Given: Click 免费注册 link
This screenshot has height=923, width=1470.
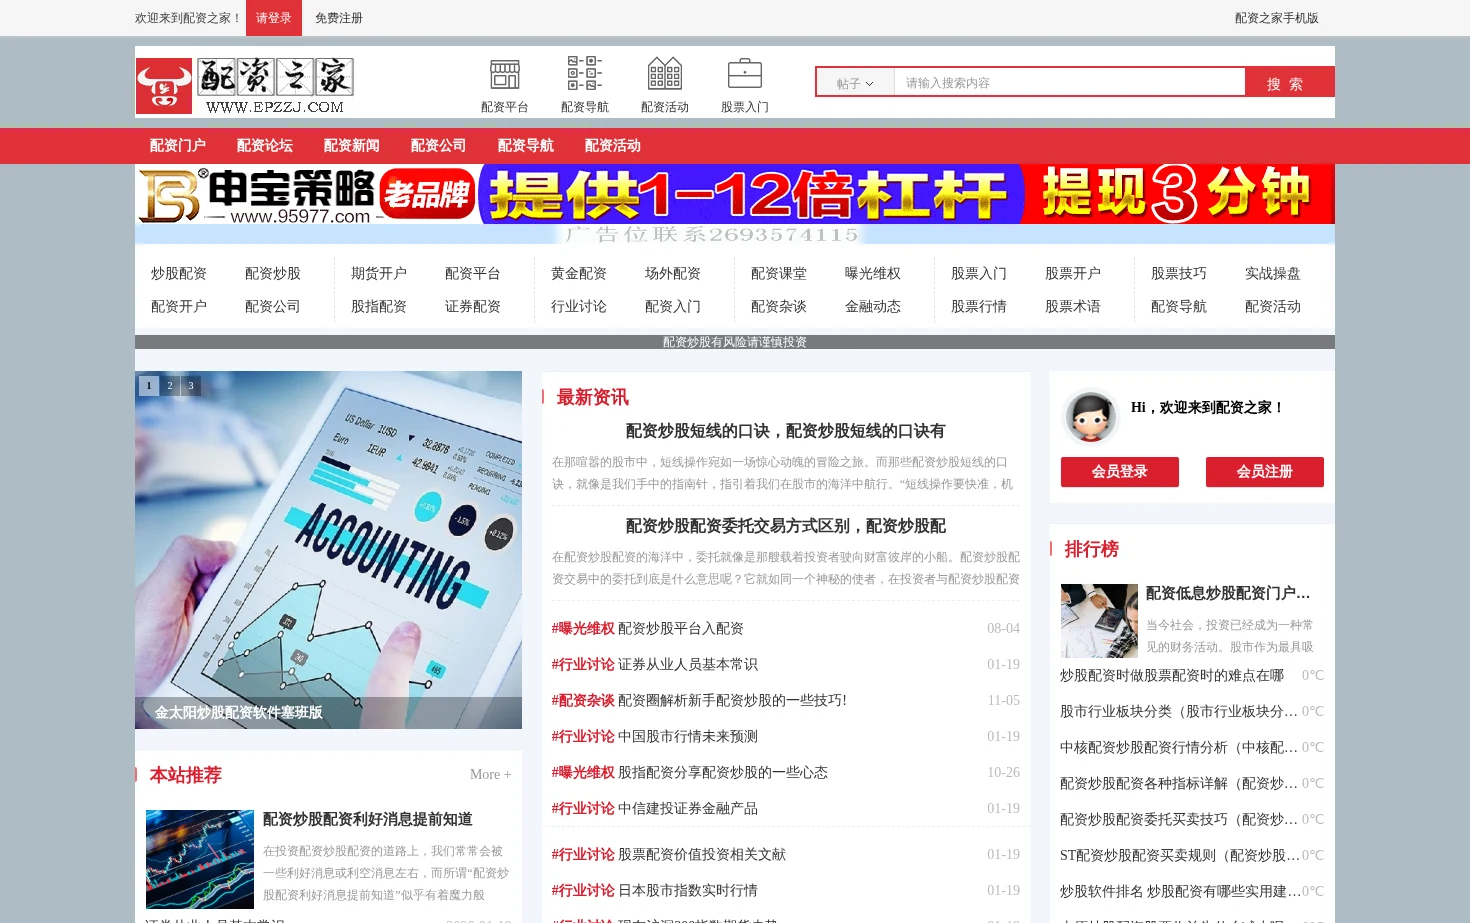Looking at the screenshot, I should click(338, 18).
